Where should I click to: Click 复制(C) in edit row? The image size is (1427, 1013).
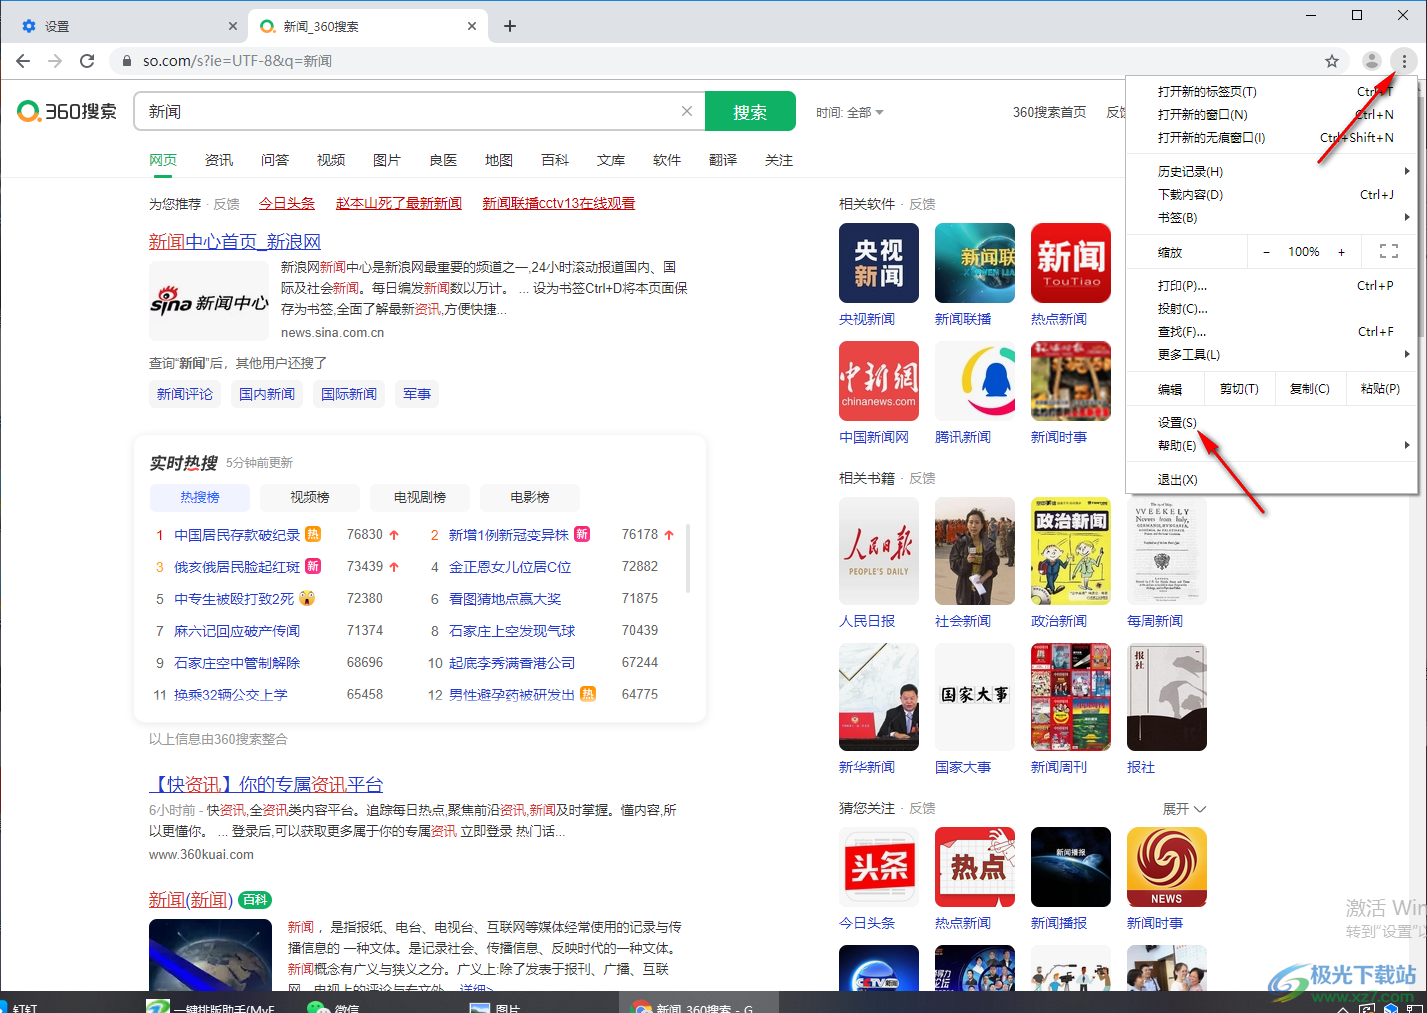pyautogui.click(x=1310, y=388)
